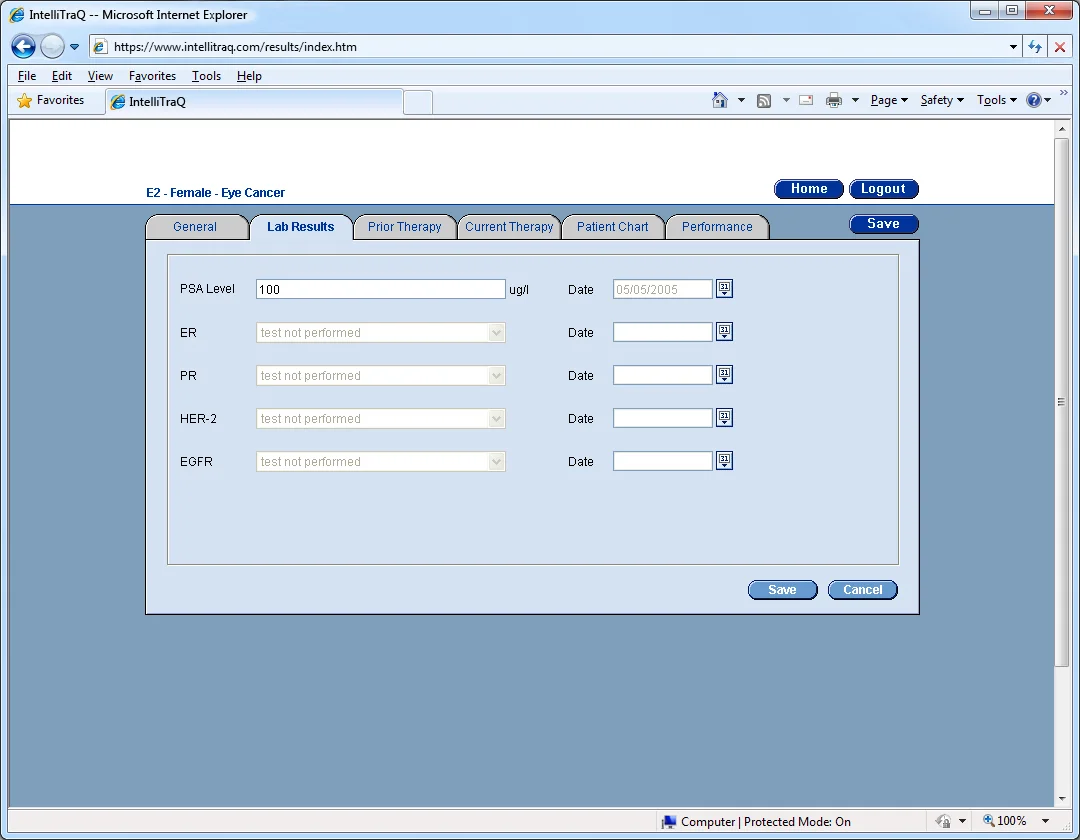Viewport: 1080px width, 840px height.
Task: Expand zoom level dropdown arrow
Action: pos(1045,821)
